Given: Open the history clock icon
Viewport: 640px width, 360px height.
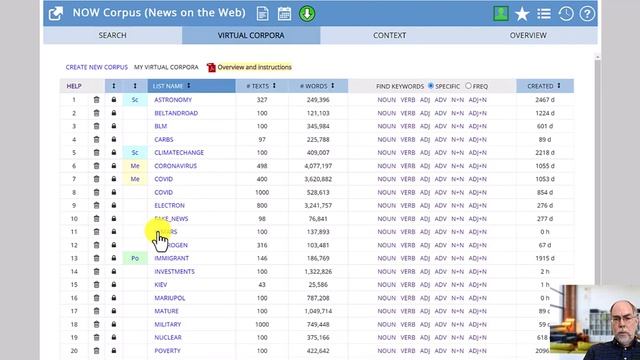Looking at the screenshot, I should 566,14.
